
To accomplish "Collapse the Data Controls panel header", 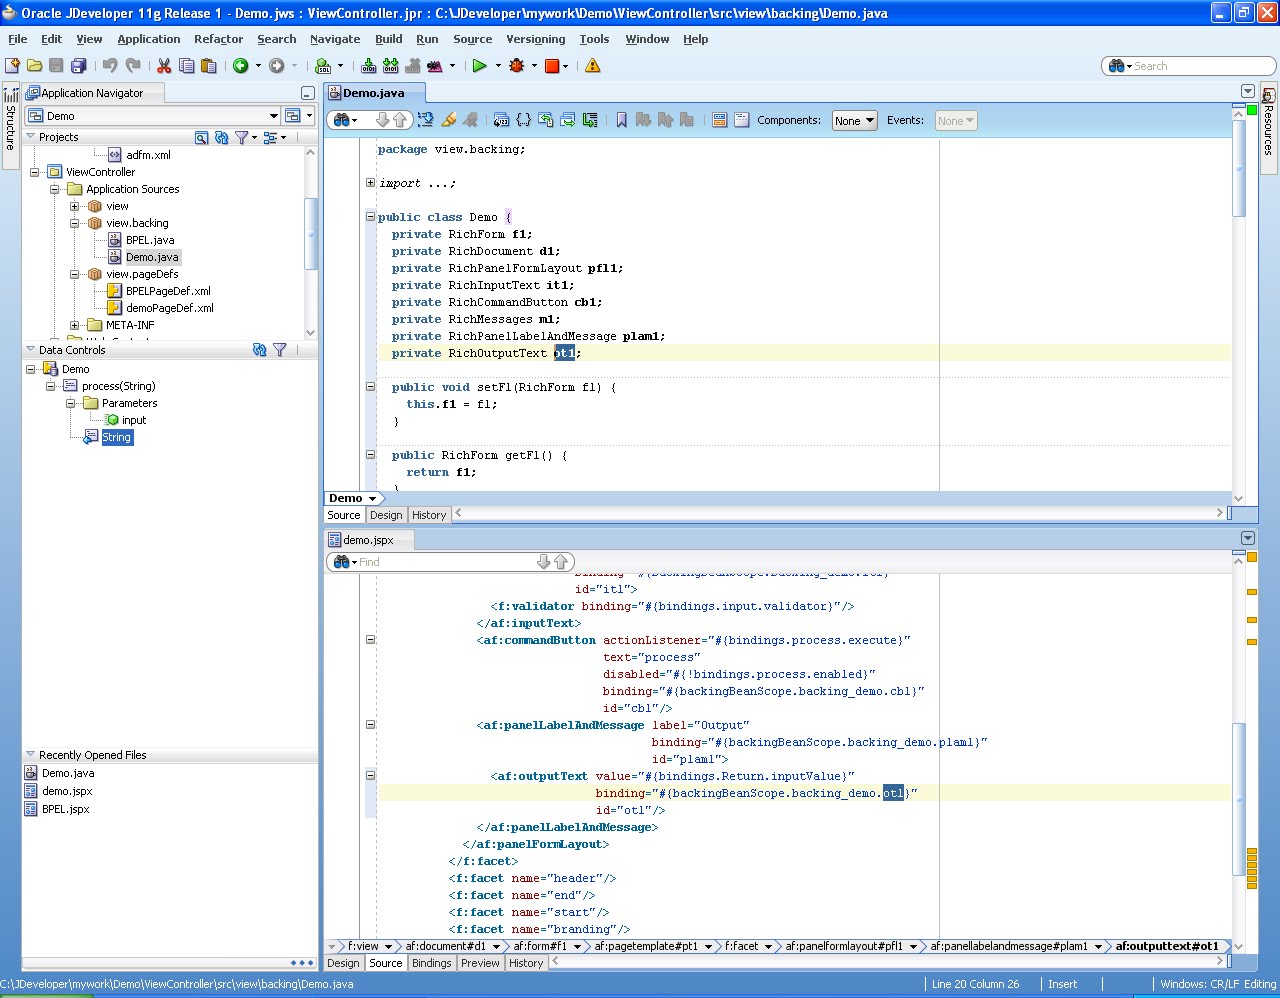I will point(30,350).
